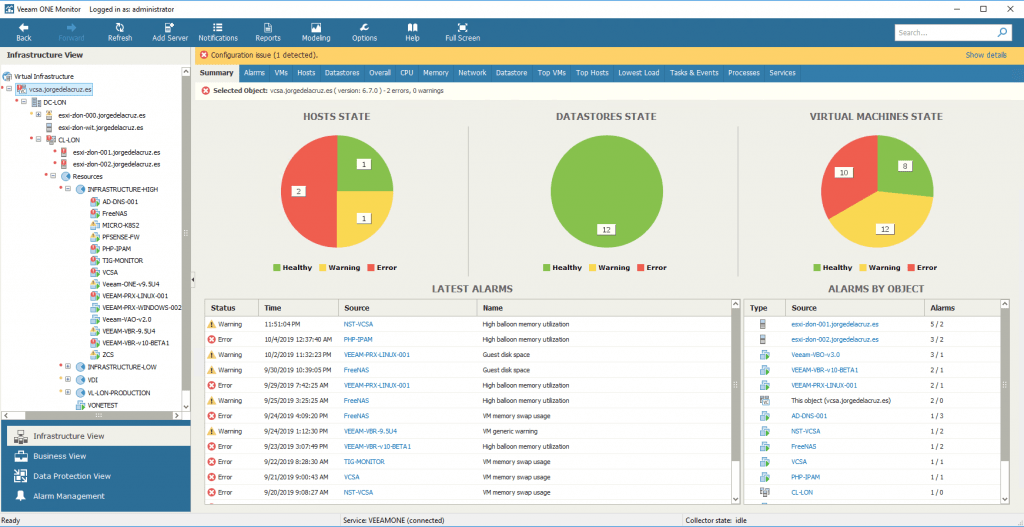Image resolution: width=1024 pixels, height=527 pixels.
Task: Open Options from the toolbar
Action: pos(364,32)
